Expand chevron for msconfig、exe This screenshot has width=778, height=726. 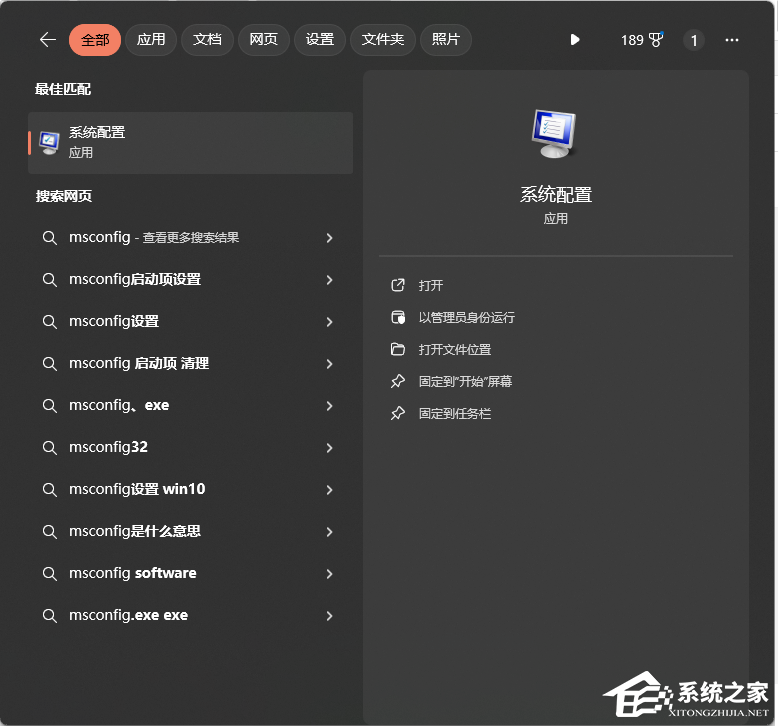coord(329,406)
